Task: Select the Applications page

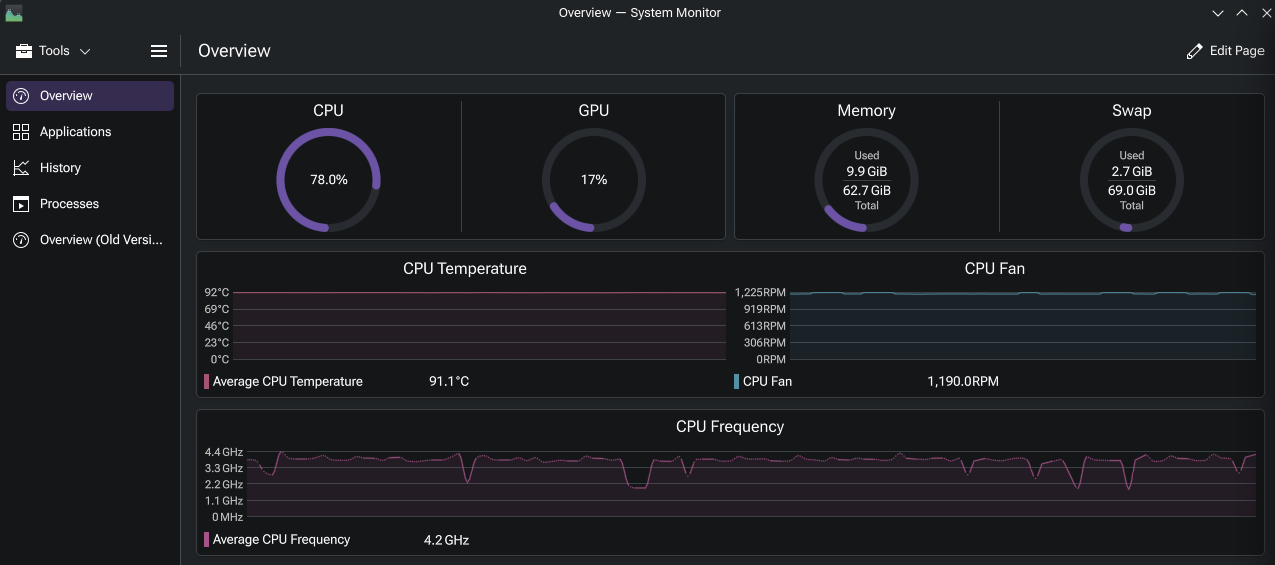Action: (x=75, y=132)
